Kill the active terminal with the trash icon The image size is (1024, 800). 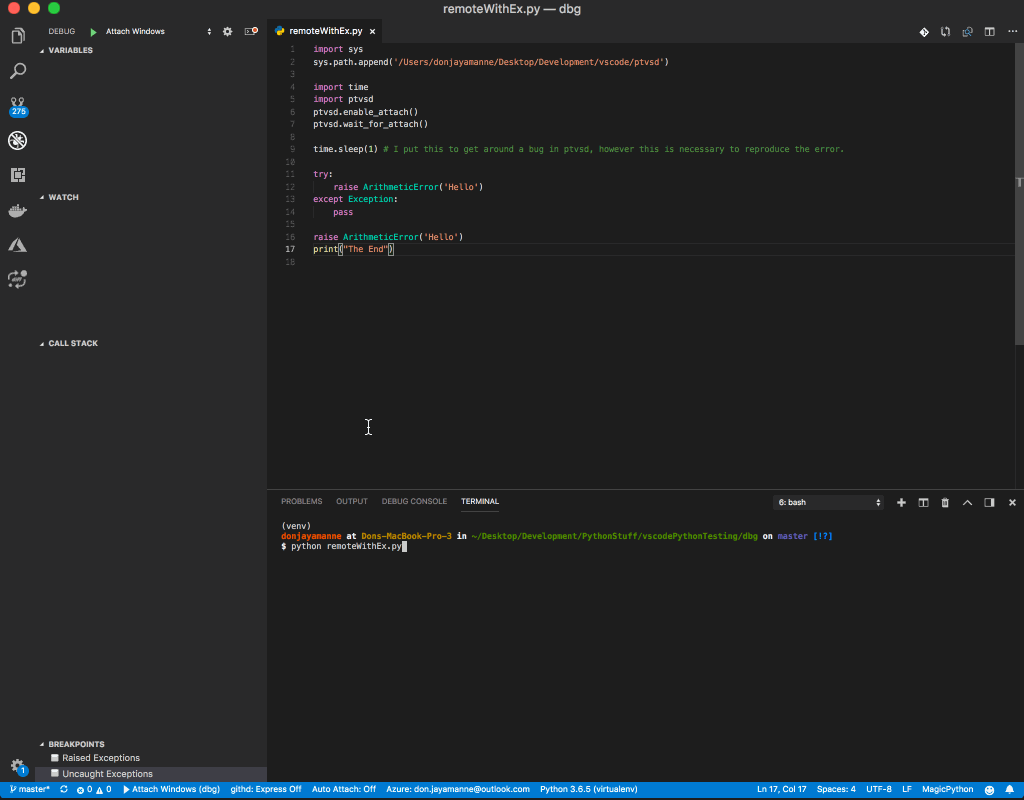[x=944, y=502]
